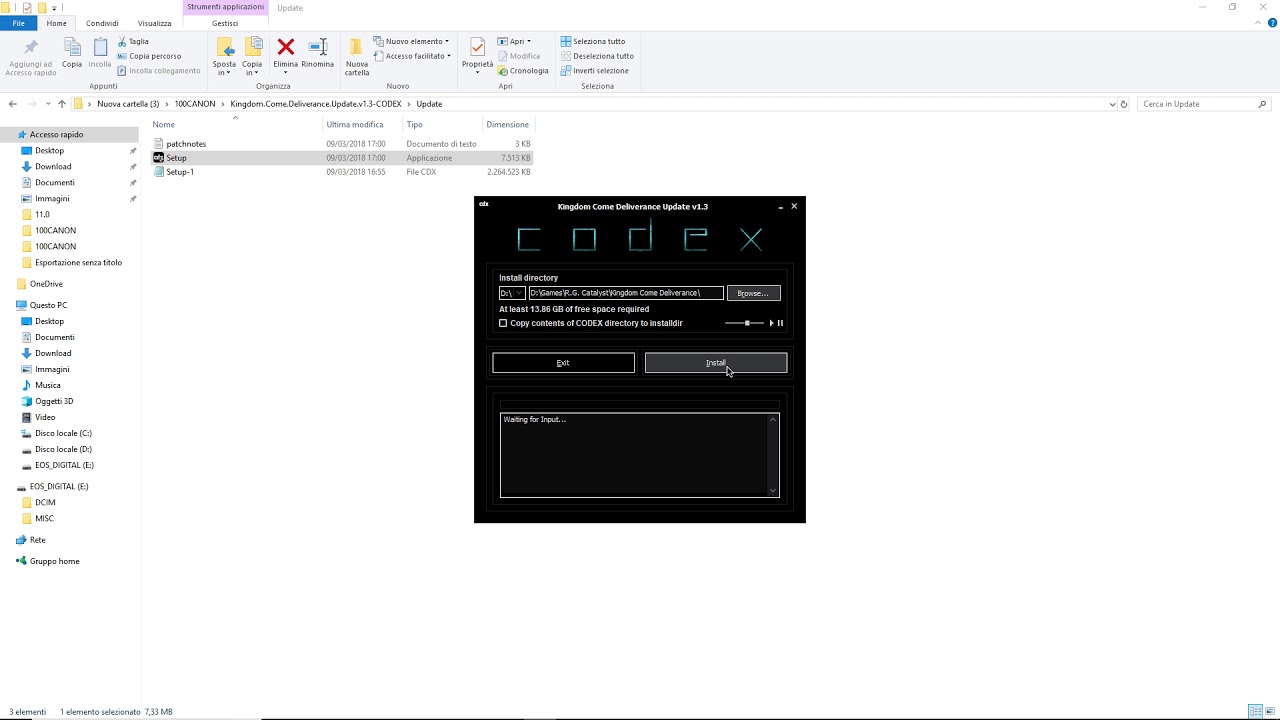Create a folder with Nuova cartella

pyautogui.click(x=357, y=56)
